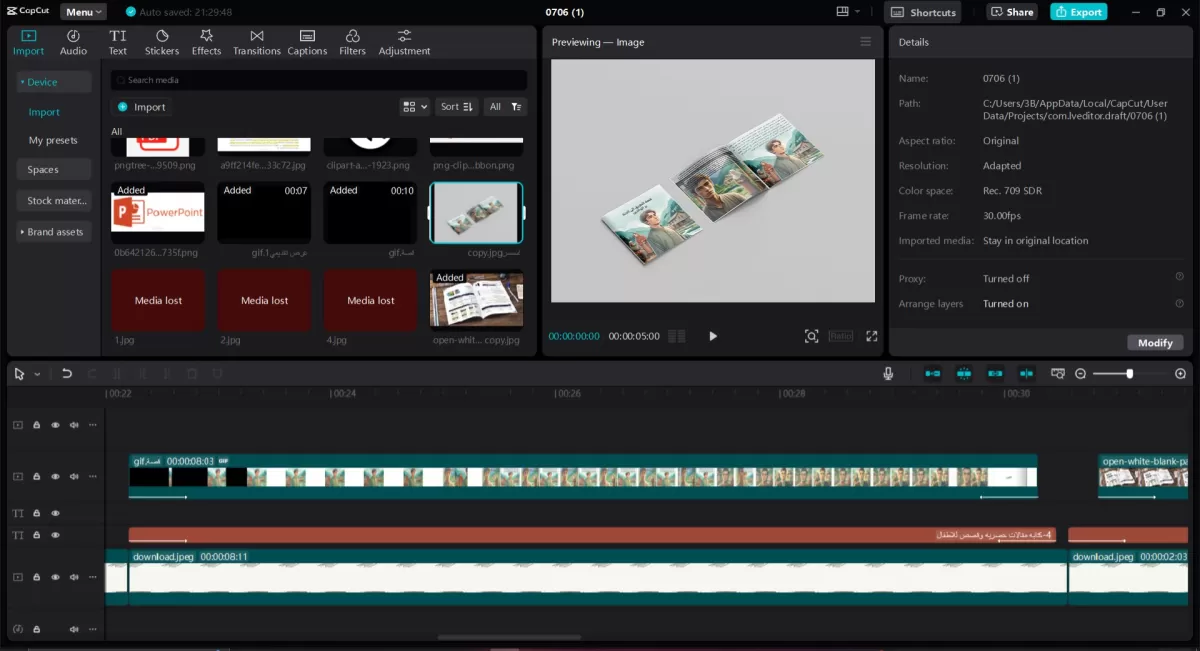The height and width of the screenshot is (651, 1200).
Task: Lock the download.jpeg main track
Action: point(36,577)
